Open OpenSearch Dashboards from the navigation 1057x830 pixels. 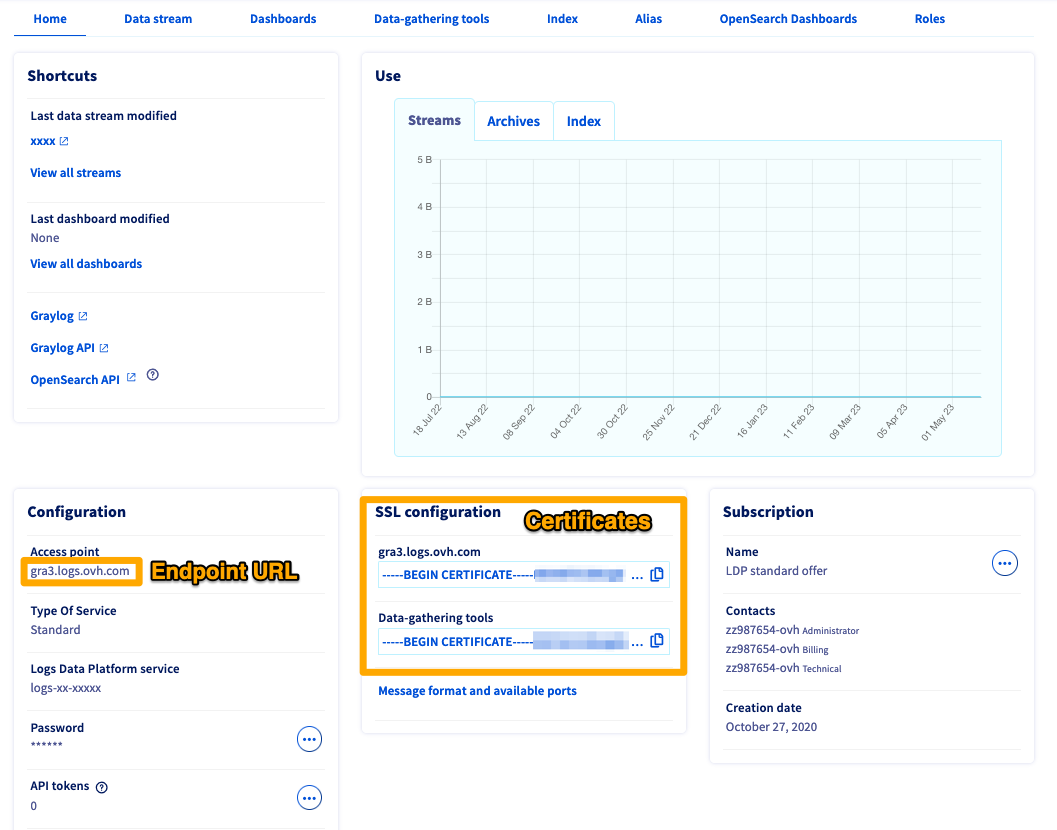coord(788,18)
